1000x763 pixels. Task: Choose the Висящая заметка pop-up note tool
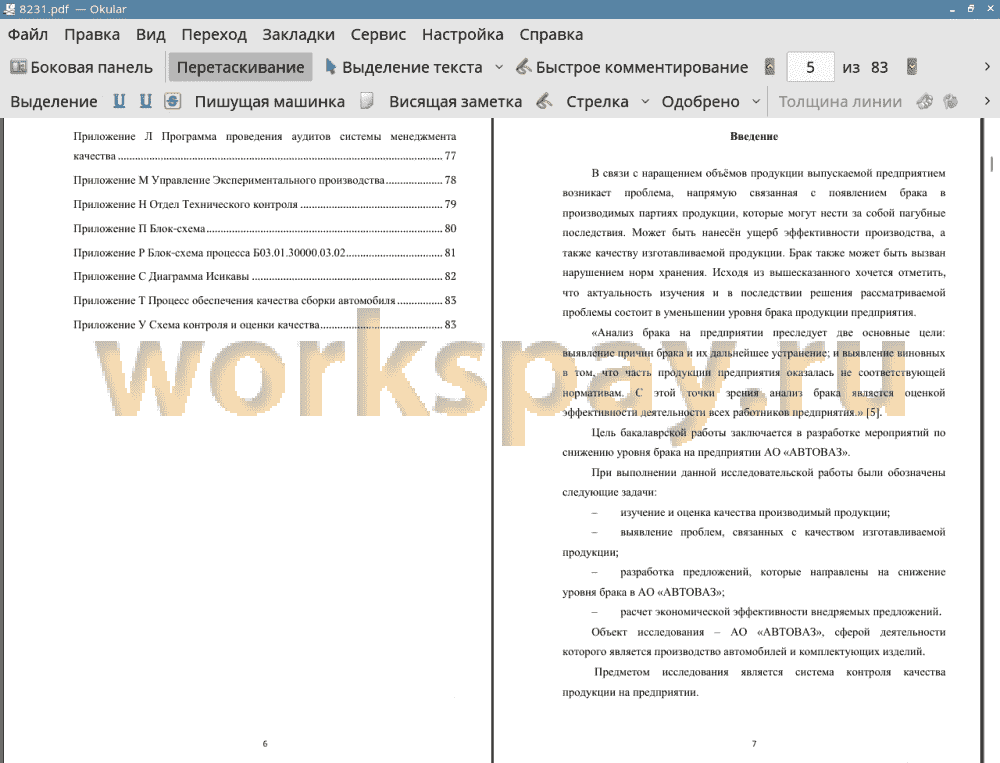455,101
